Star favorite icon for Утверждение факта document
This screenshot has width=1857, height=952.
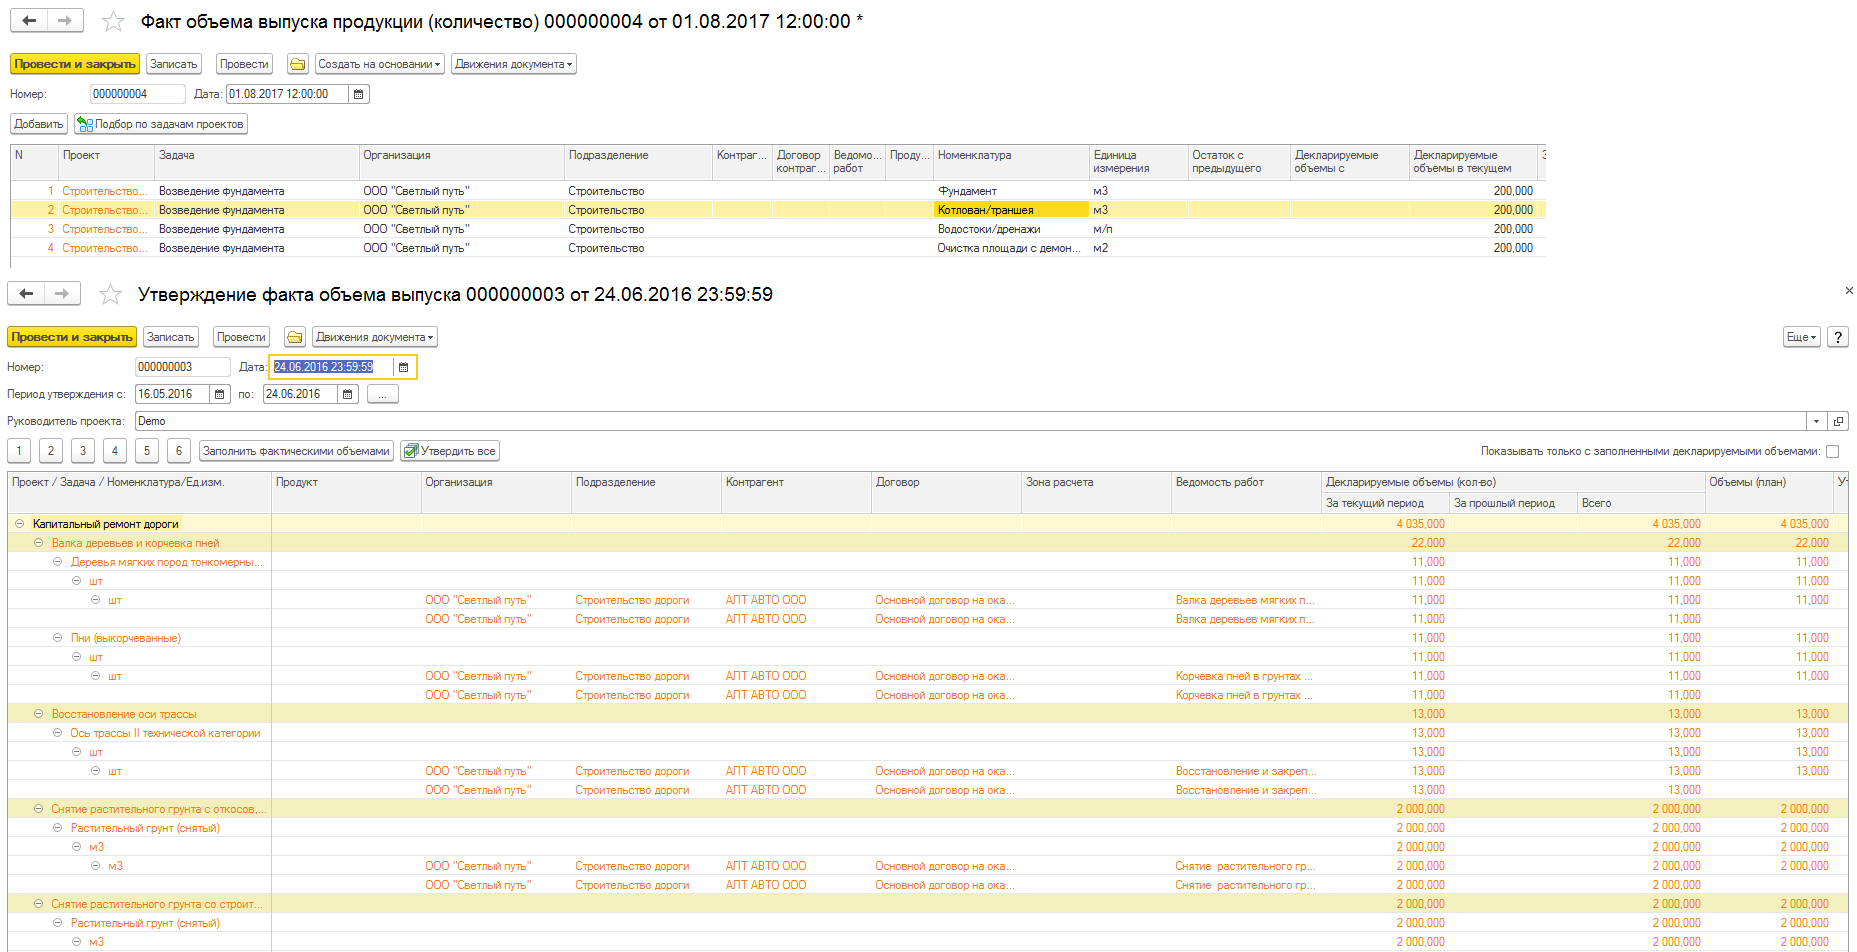coord(110,294)
